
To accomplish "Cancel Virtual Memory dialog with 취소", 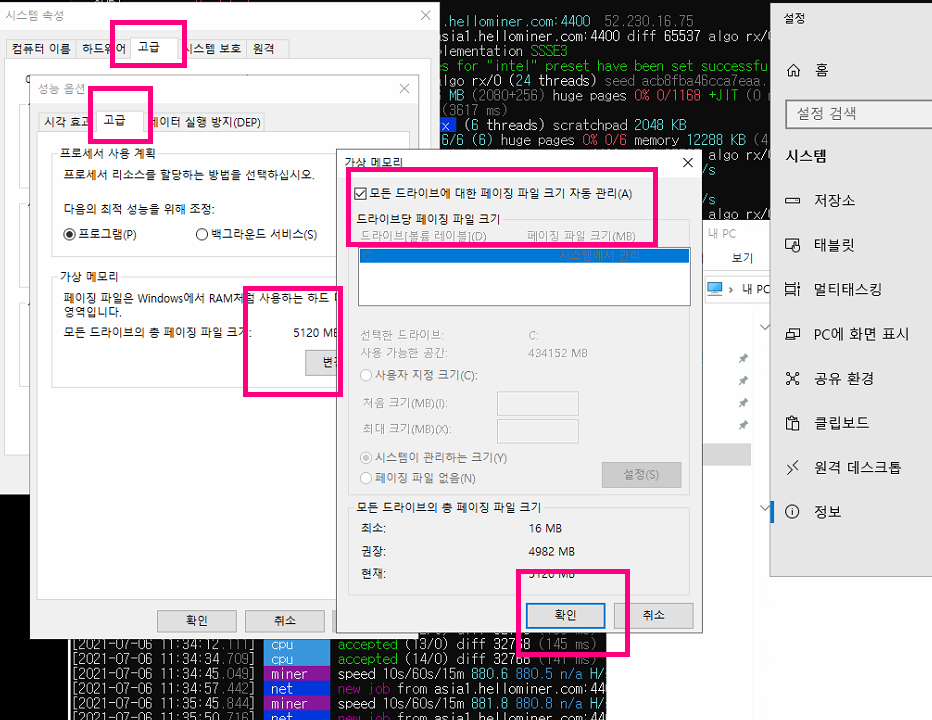I will pyautogui.click(x=653, y=615).
